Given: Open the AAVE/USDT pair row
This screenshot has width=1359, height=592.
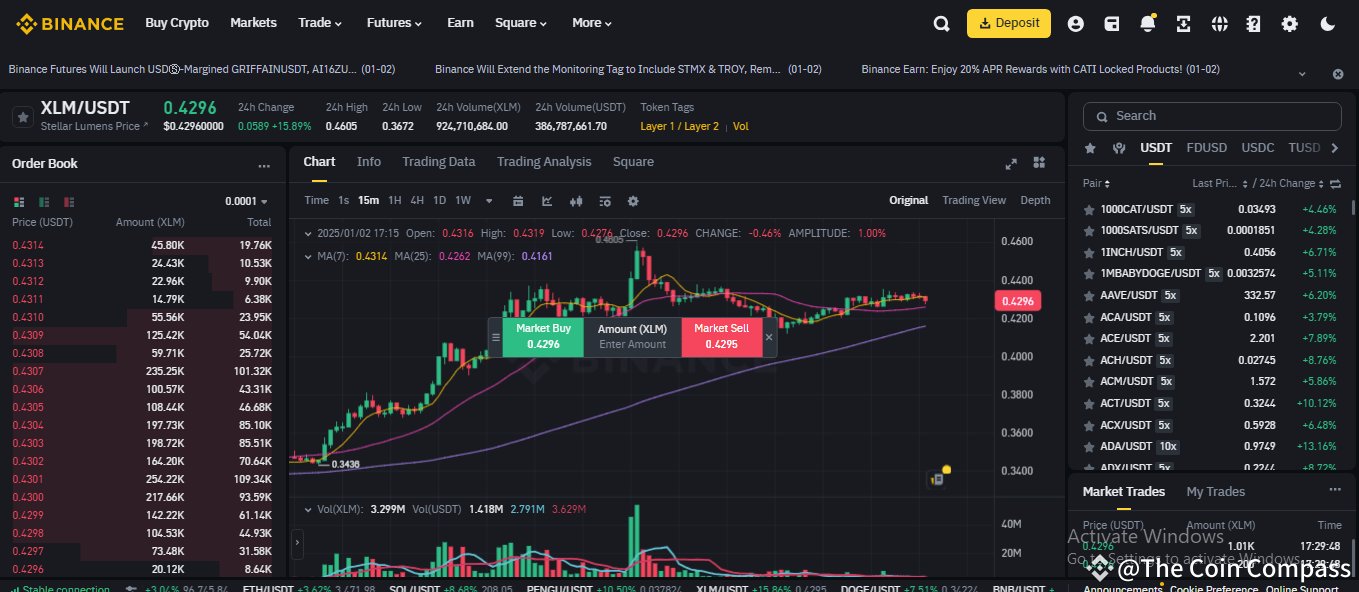Looking at the screenshot, I should [1212, 295].
